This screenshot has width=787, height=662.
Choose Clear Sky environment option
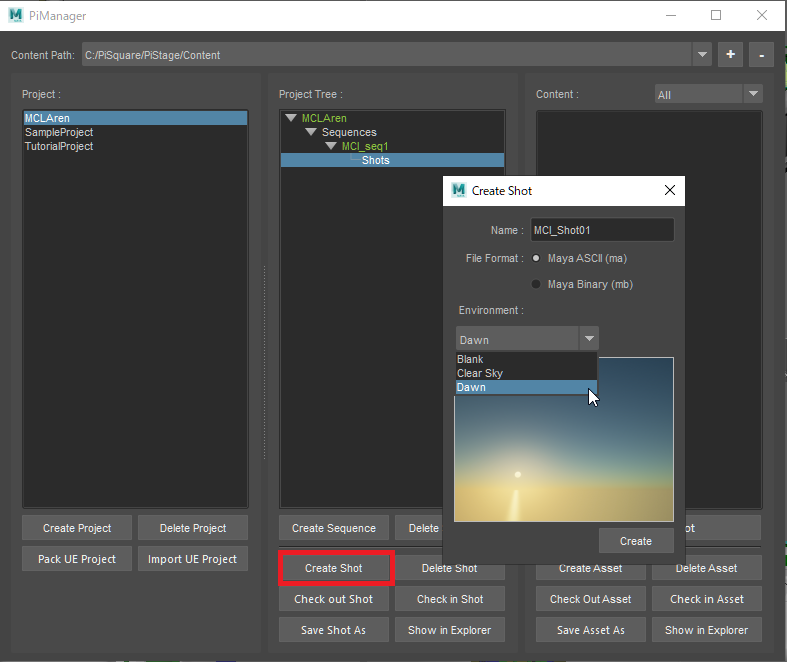526,373
